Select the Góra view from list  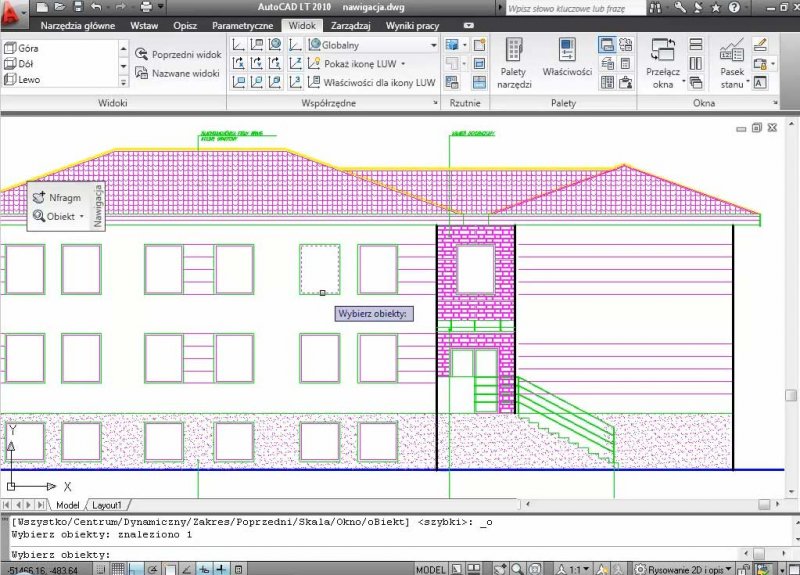pos(28,48)
